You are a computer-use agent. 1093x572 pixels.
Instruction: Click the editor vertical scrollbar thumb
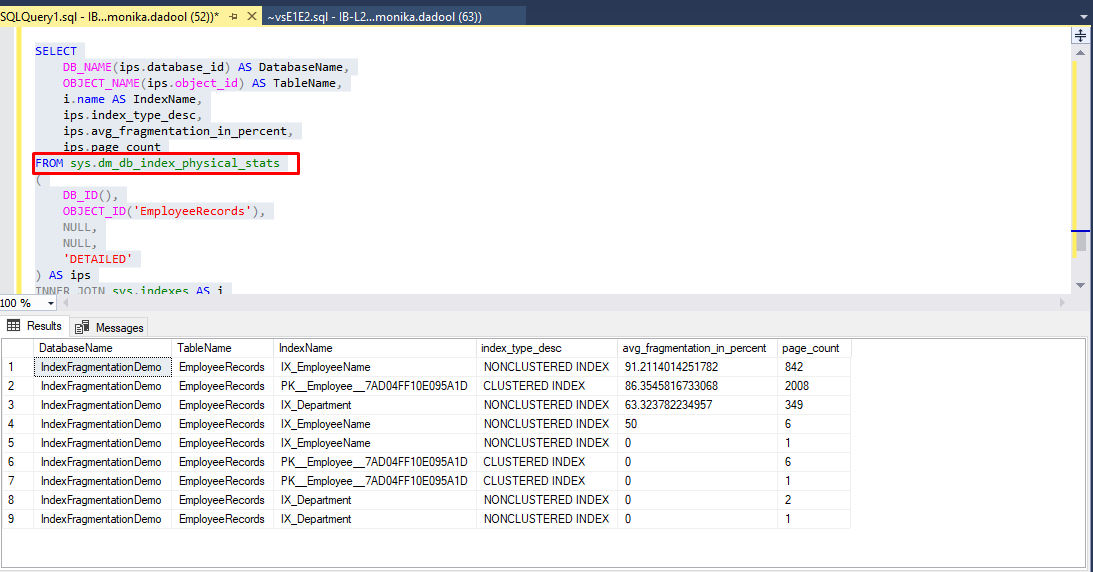tap(1081, 241)
